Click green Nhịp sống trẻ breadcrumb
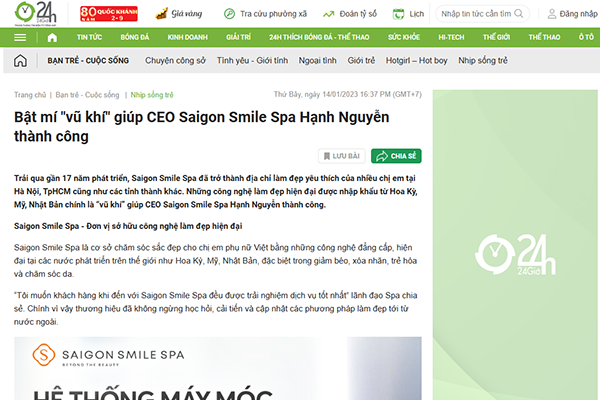The image size is (600, 400). tap(152, 95)
